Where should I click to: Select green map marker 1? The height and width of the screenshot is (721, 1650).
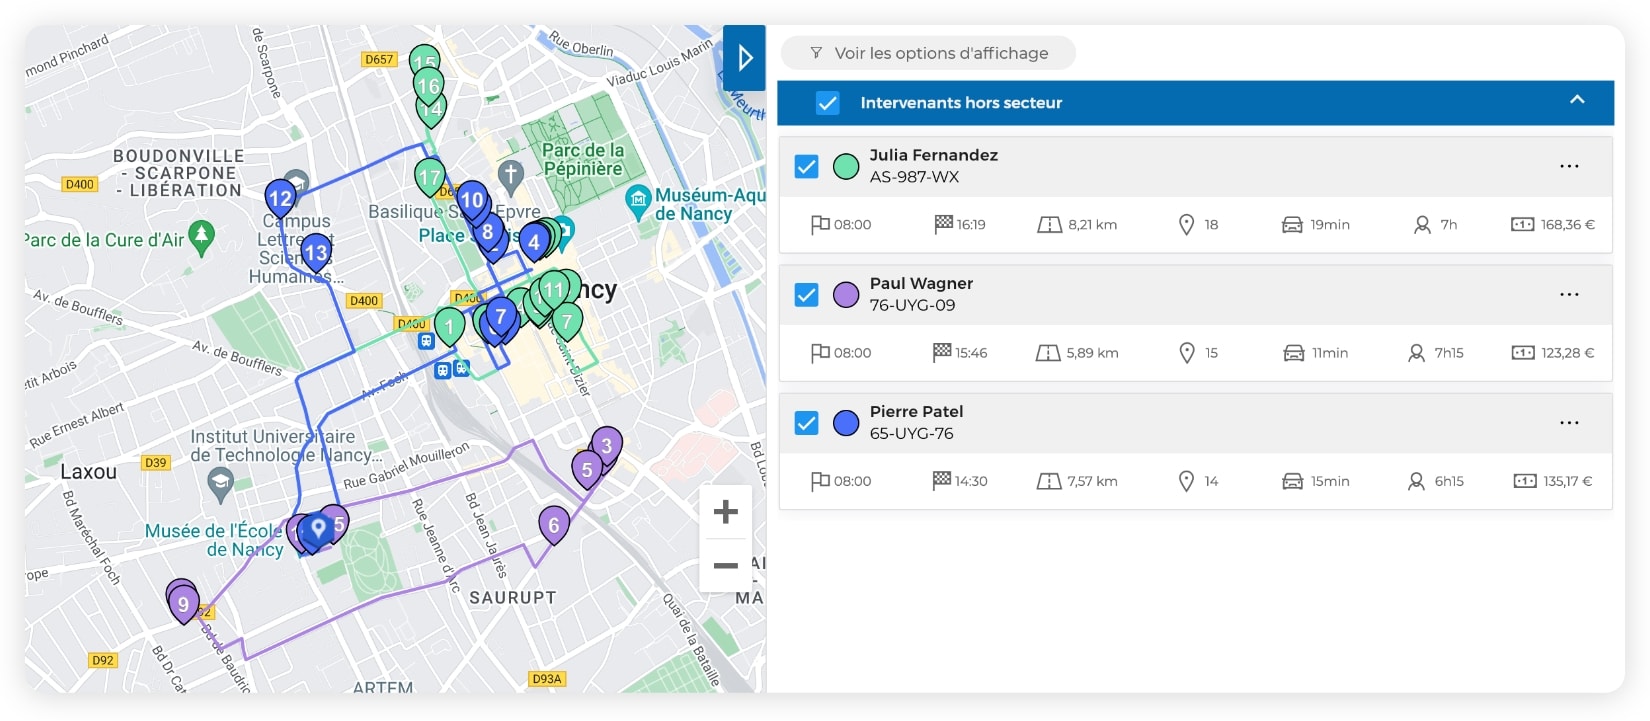(x=449, y=326)
